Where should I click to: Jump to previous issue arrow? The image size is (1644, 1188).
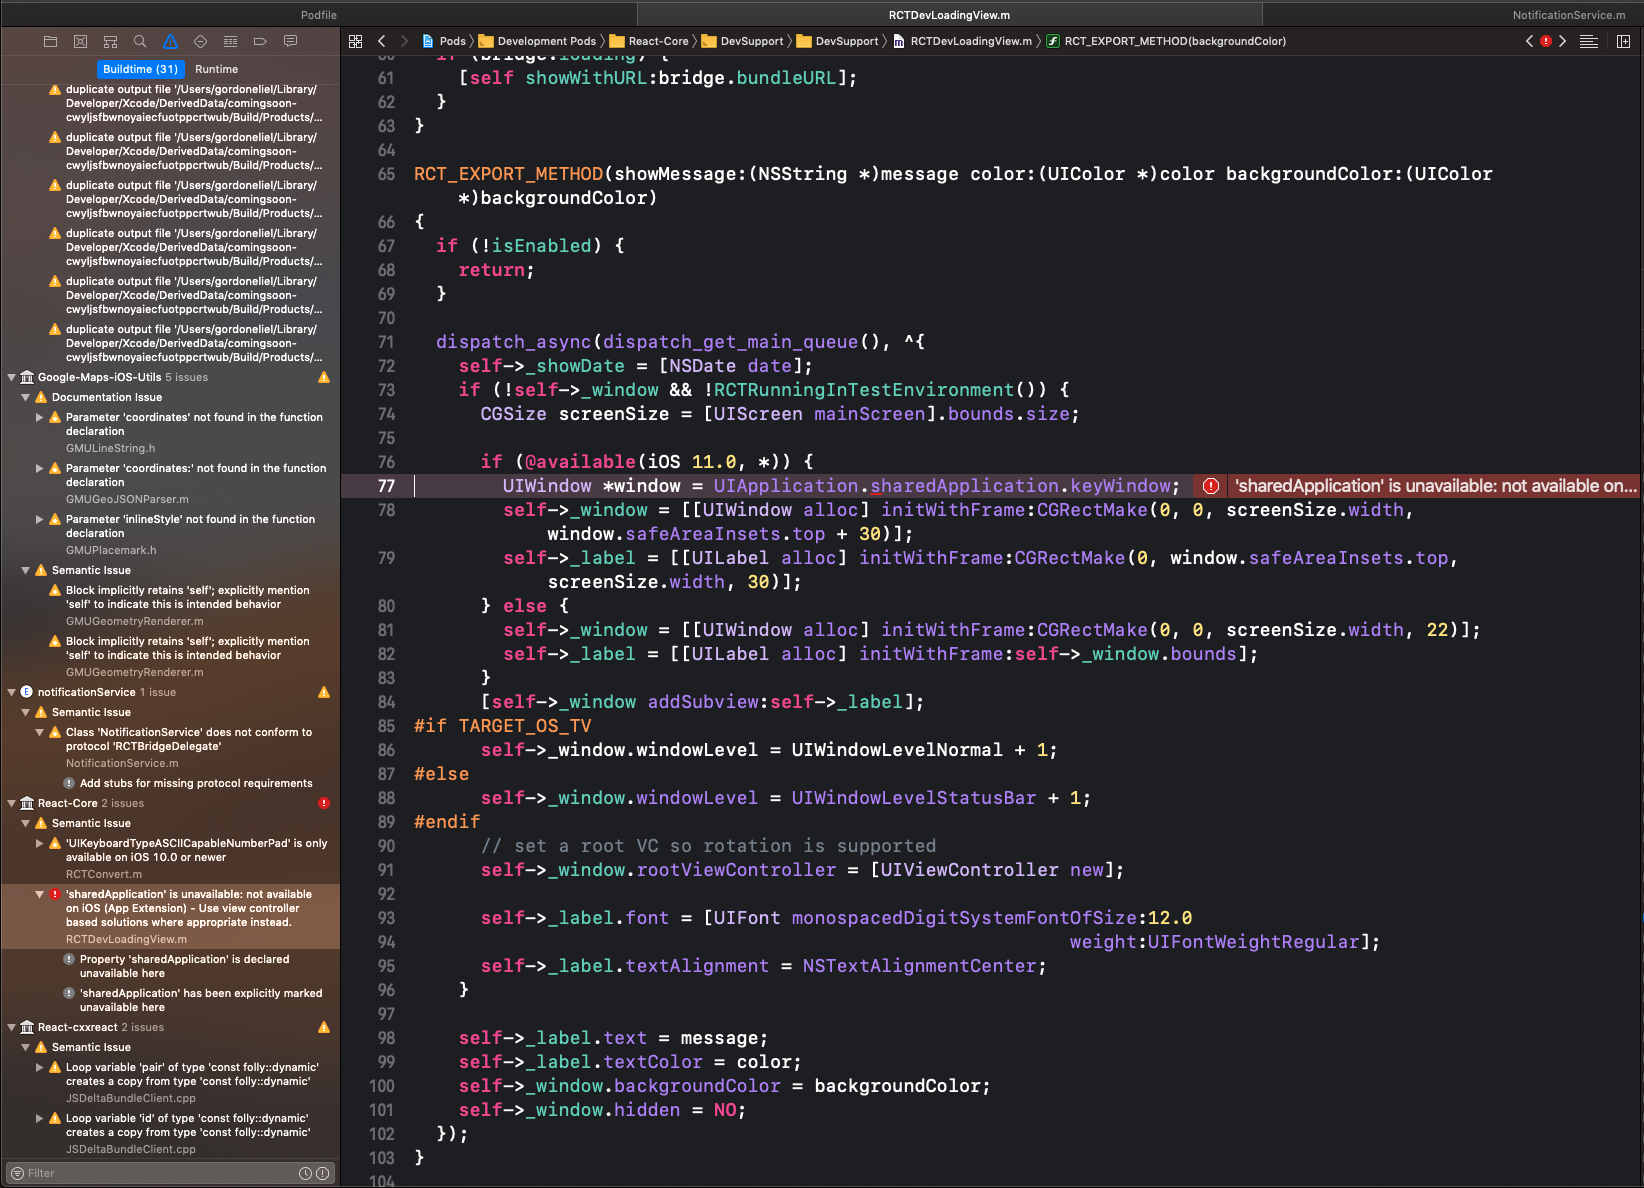point(1529,41)
